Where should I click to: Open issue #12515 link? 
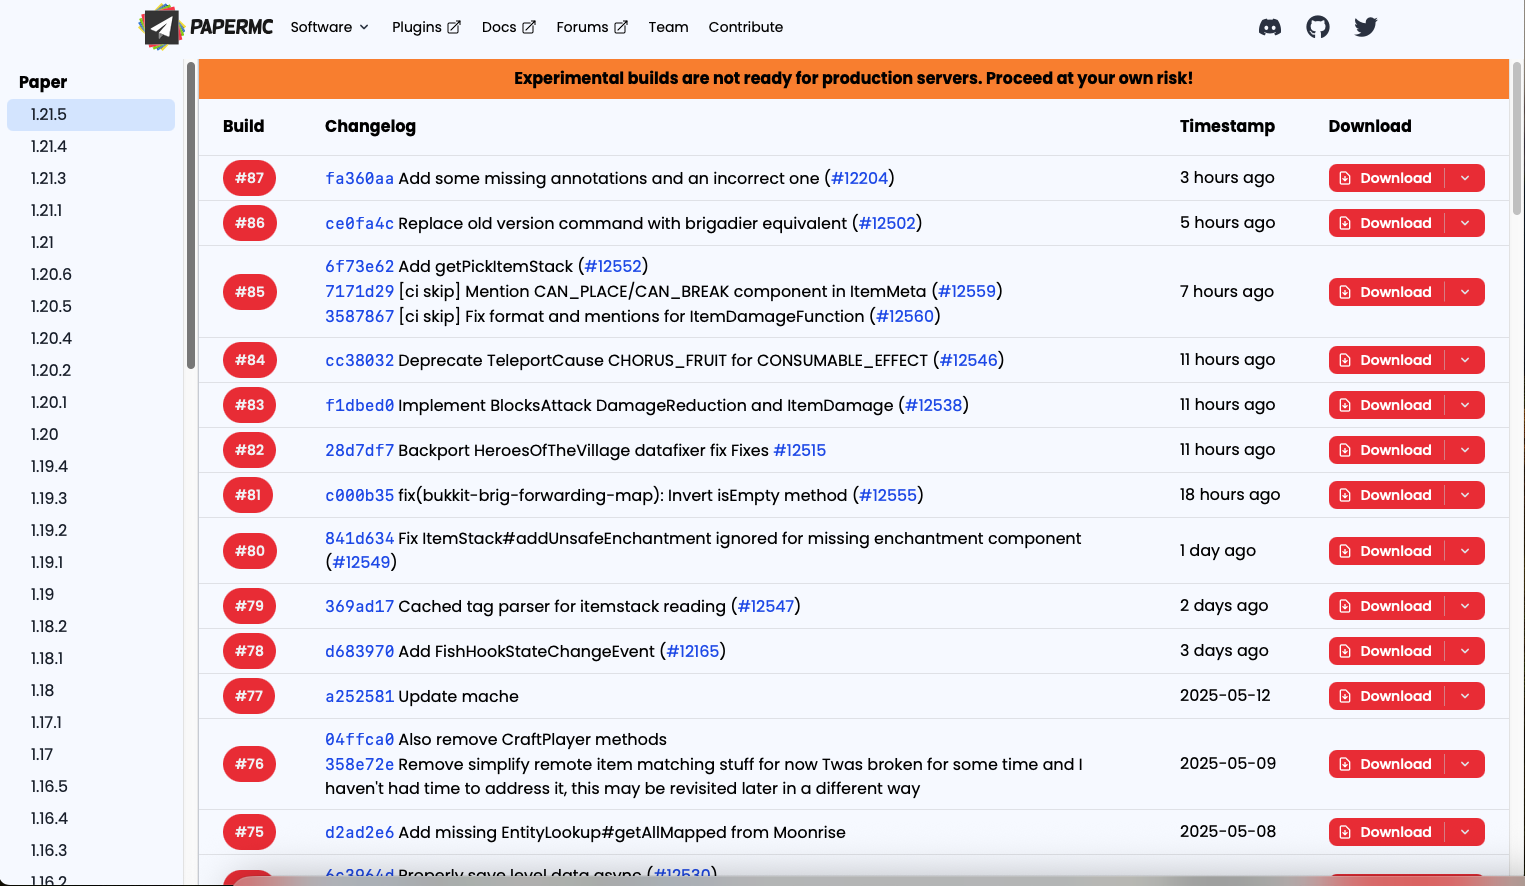tap(800, 451)
